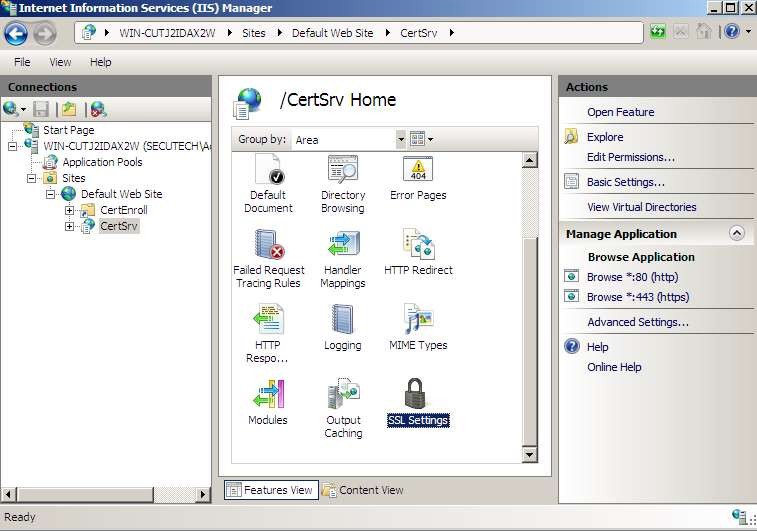Click Default Web Site in address breadcrumb

point(333,33)
